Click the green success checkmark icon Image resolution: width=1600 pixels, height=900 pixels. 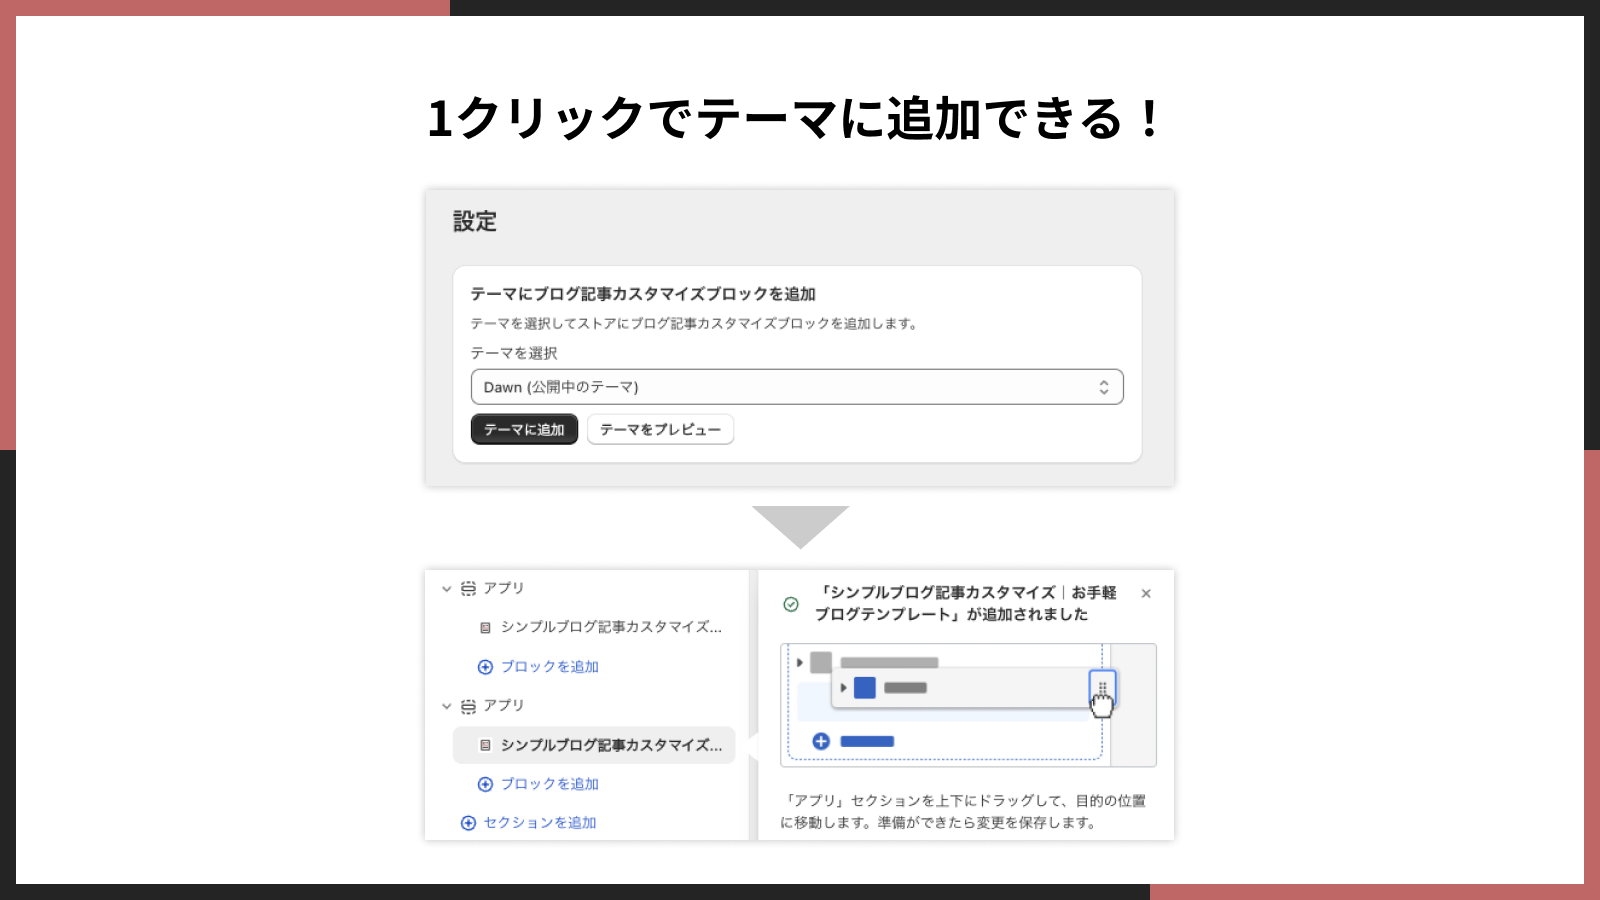791,604
